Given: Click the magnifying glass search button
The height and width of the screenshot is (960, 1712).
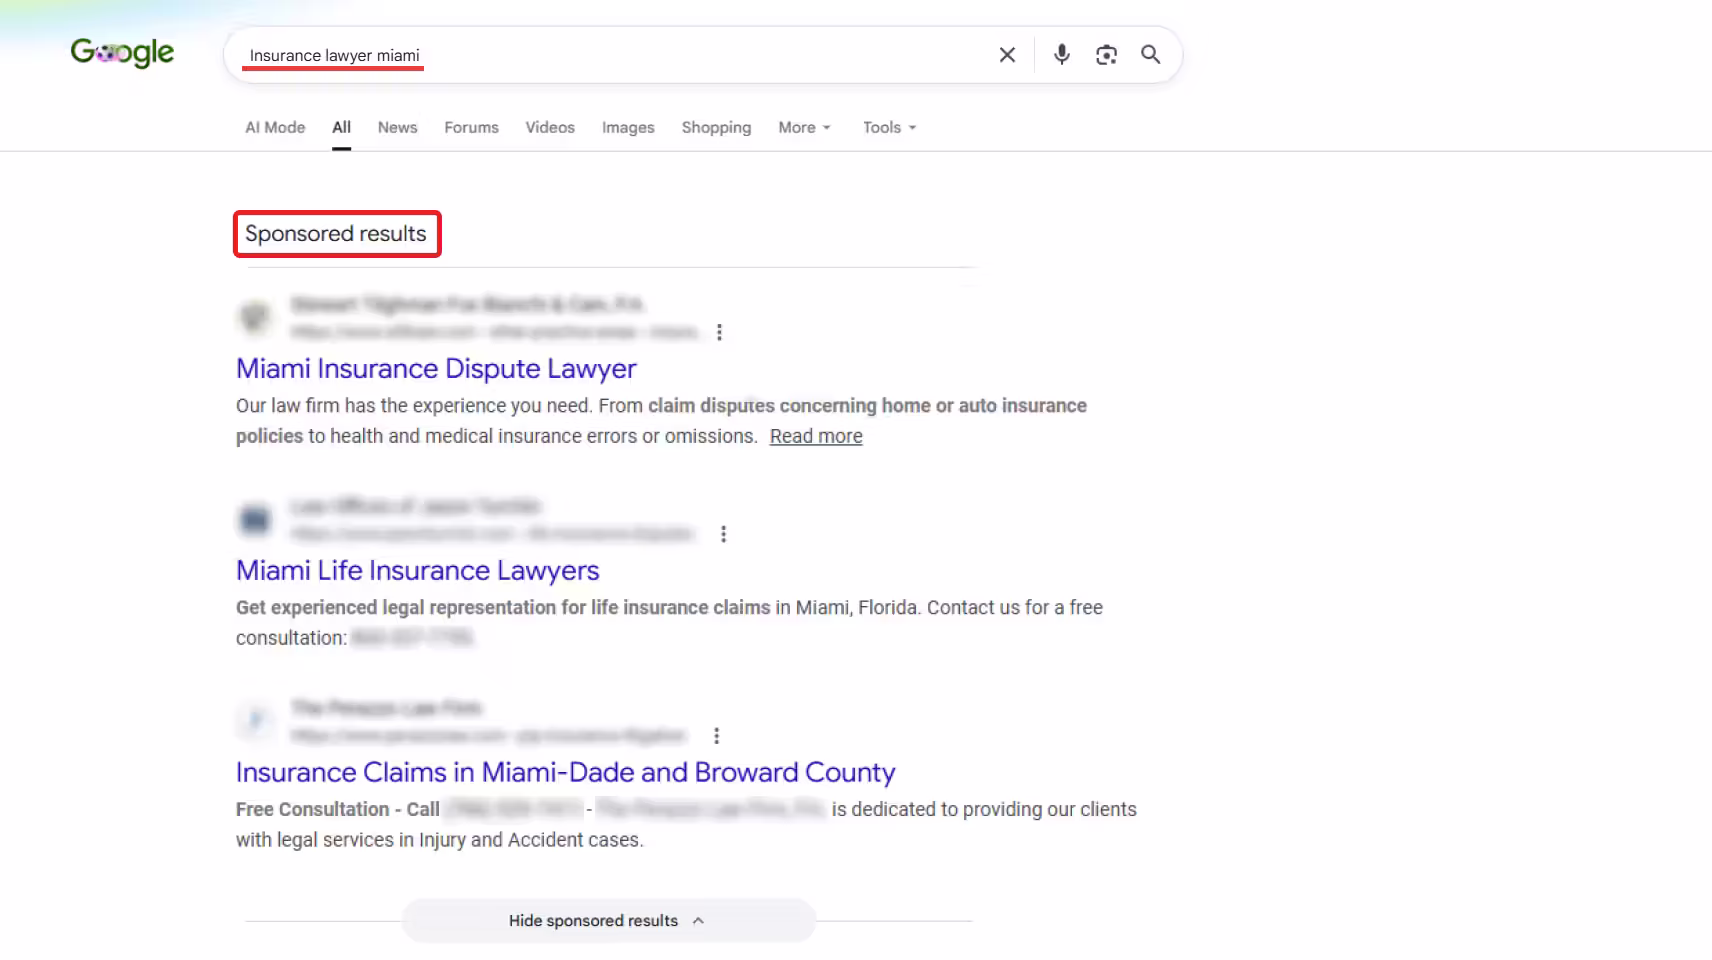Looking at the screenshot, I should tap(1151, 55).
